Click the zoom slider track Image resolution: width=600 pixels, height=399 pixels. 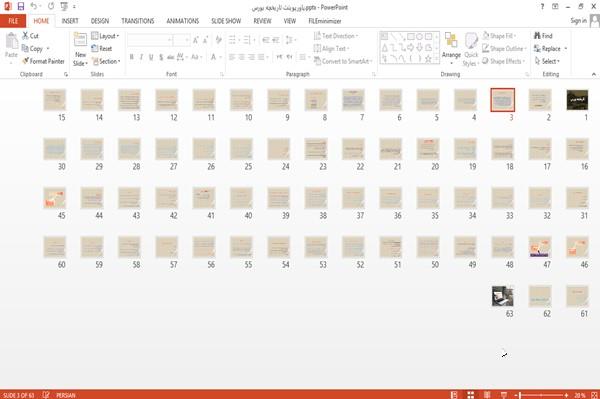click(x=541, y=395)
